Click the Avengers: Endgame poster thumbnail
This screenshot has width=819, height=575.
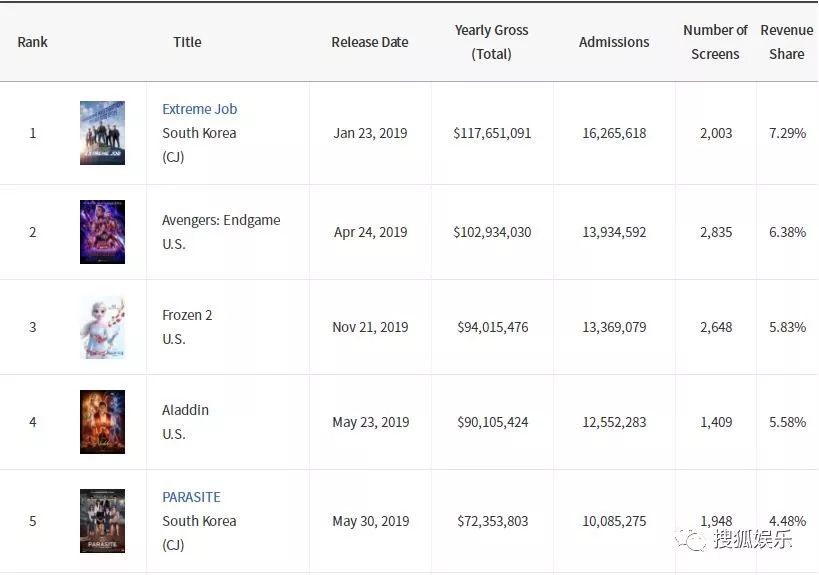[102, 232]
